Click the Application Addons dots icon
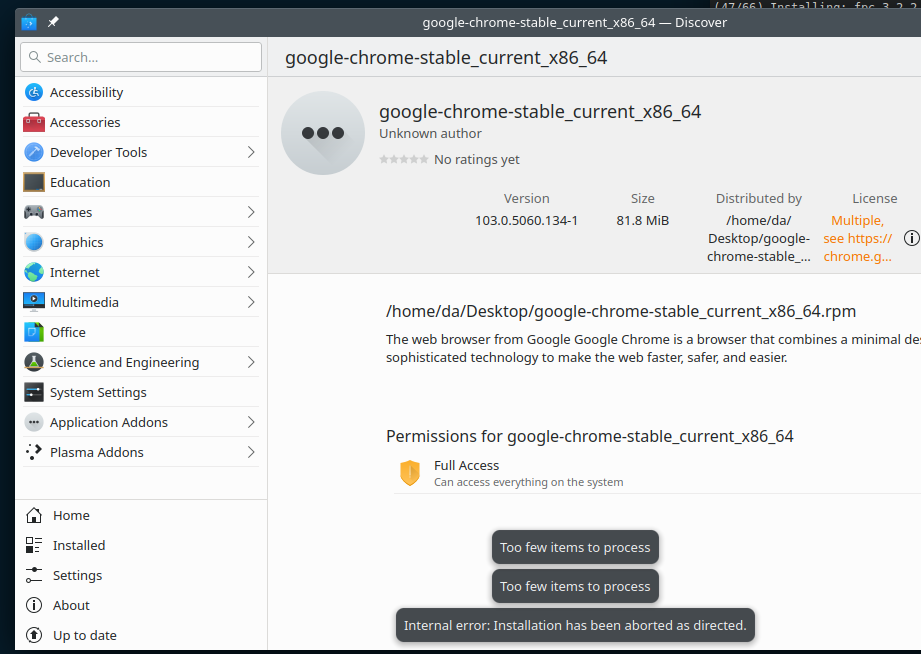This screenshot has width=921, height=654. pos(34,422)
